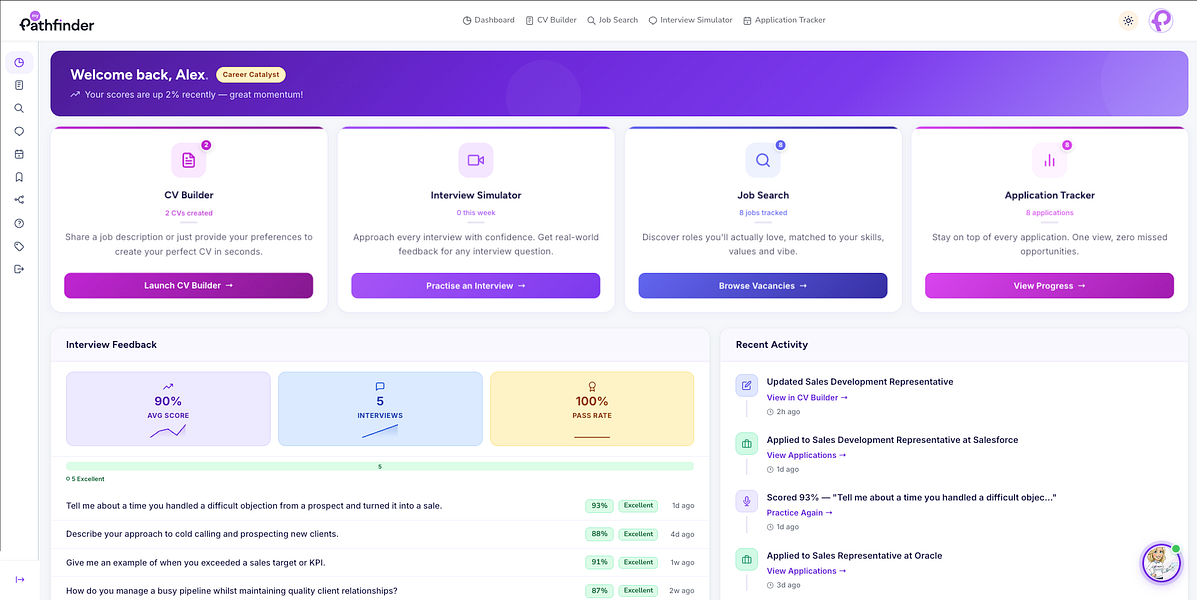Click the my Pathfinder logo
Image resolution: width=1197 pixels, height=600 pixels.
(x=56, y=22)
